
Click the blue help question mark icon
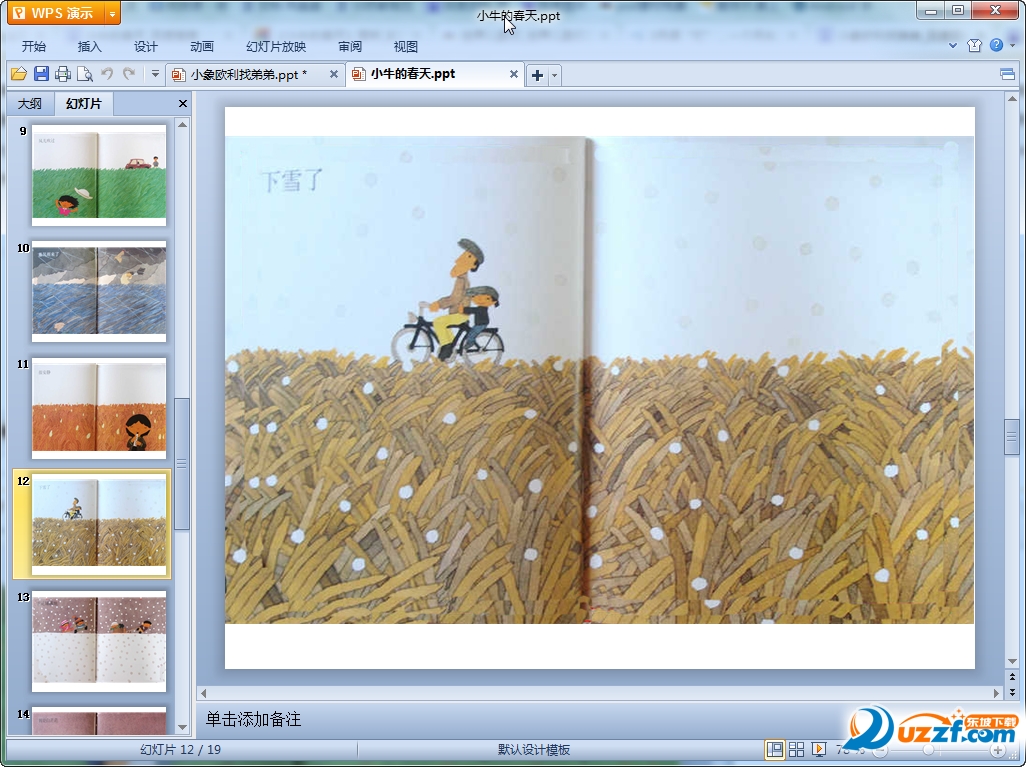point(996,45)
